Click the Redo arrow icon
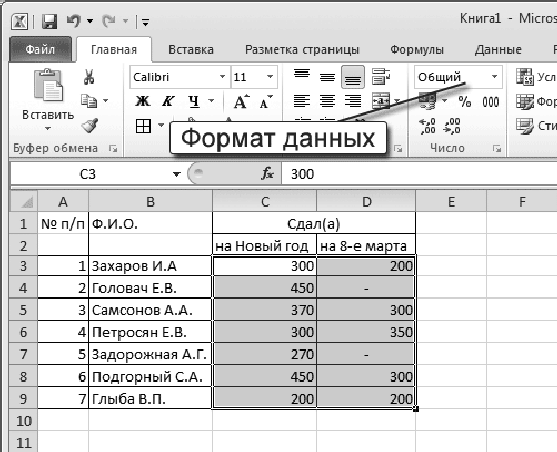This screenshot has width=557, height=452. [x=108, y=21]
